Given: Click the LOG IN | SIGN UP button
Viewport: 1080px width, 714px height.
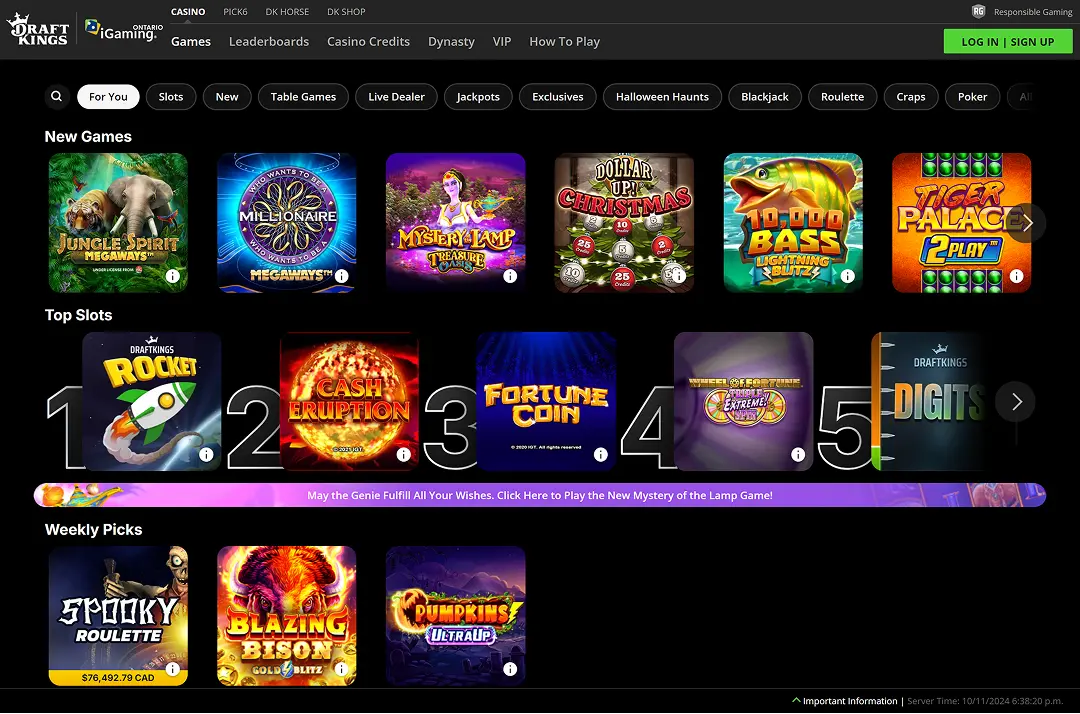Looking at the screenshot, I should pos(1008,41).
